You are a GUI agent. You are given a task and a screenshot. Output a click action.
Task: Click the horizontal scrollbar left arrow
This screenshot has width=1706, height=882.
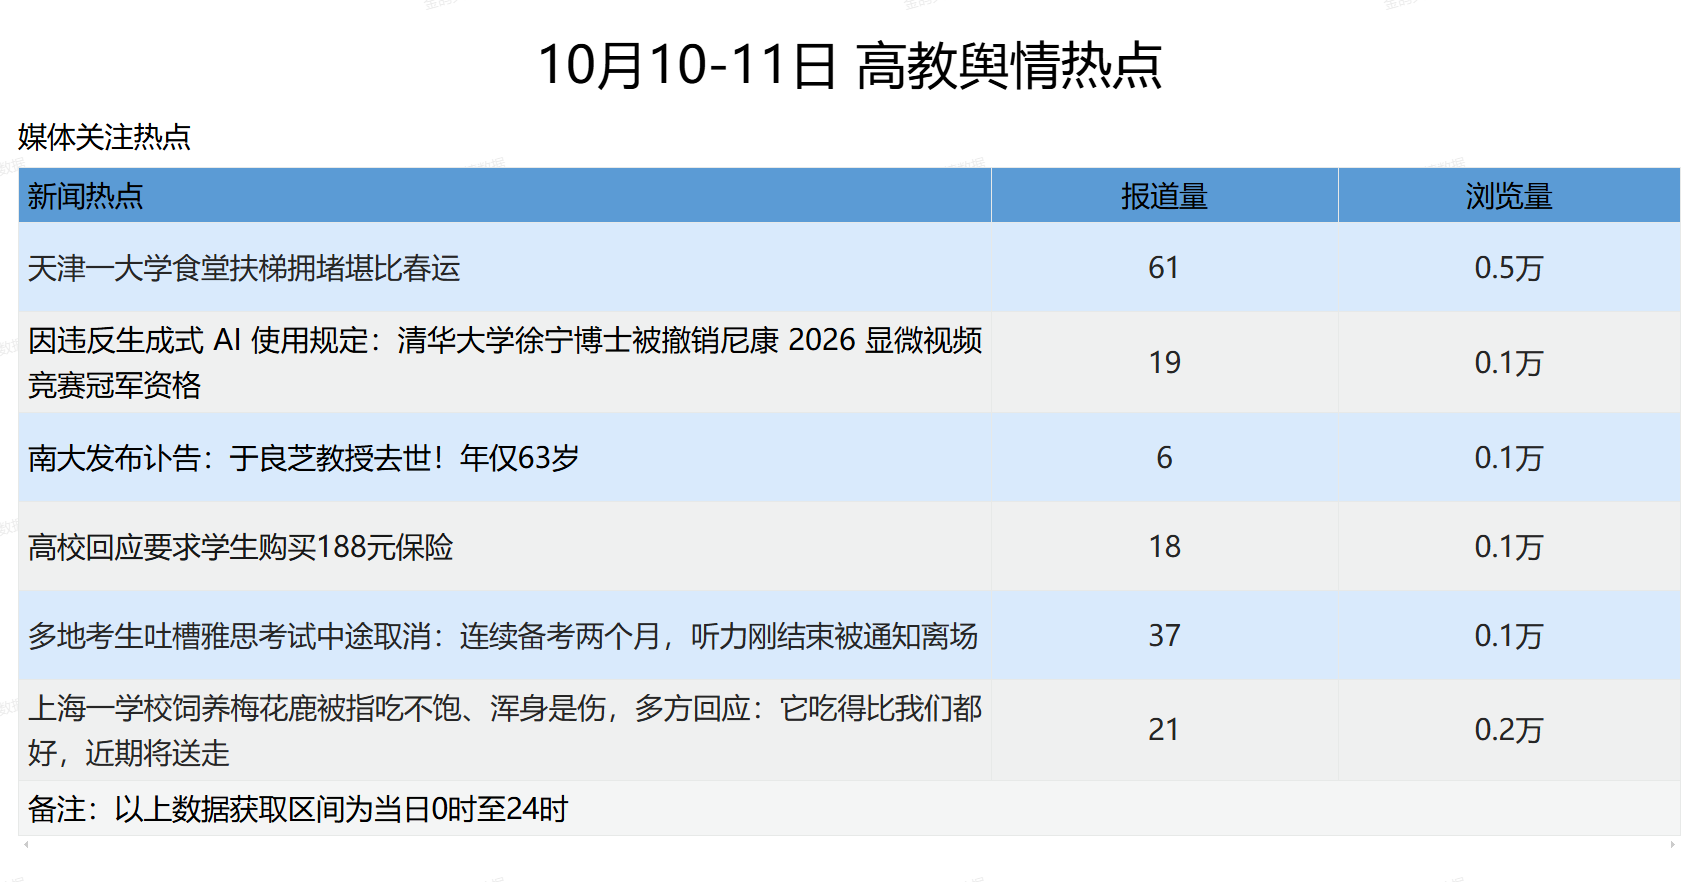tap(26, 845)
